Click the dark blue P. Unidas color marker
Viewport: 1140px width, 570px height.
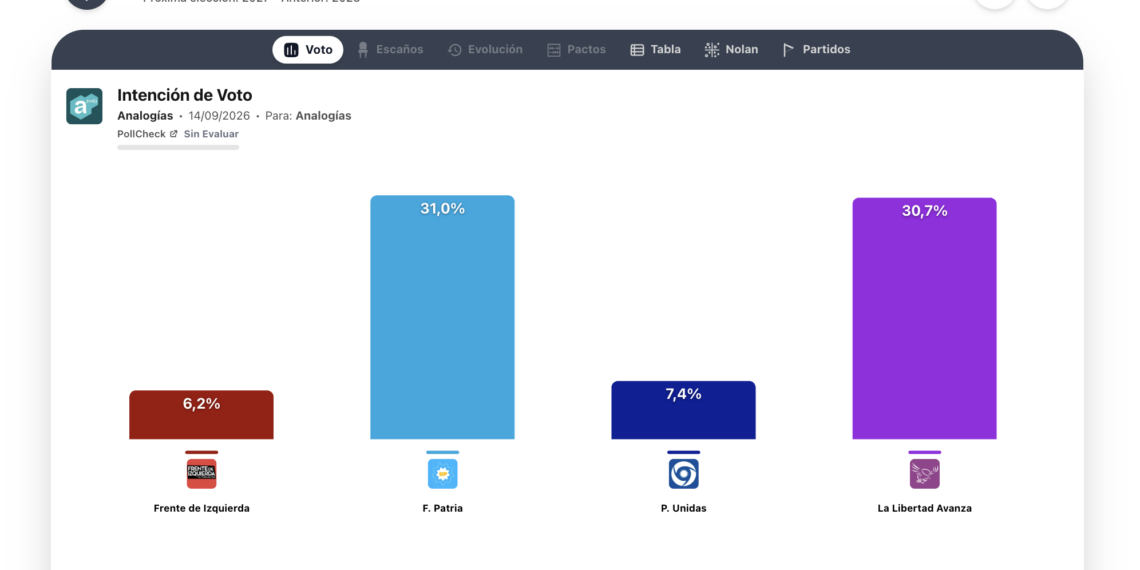pyautogui.click(x=683, y=452)
